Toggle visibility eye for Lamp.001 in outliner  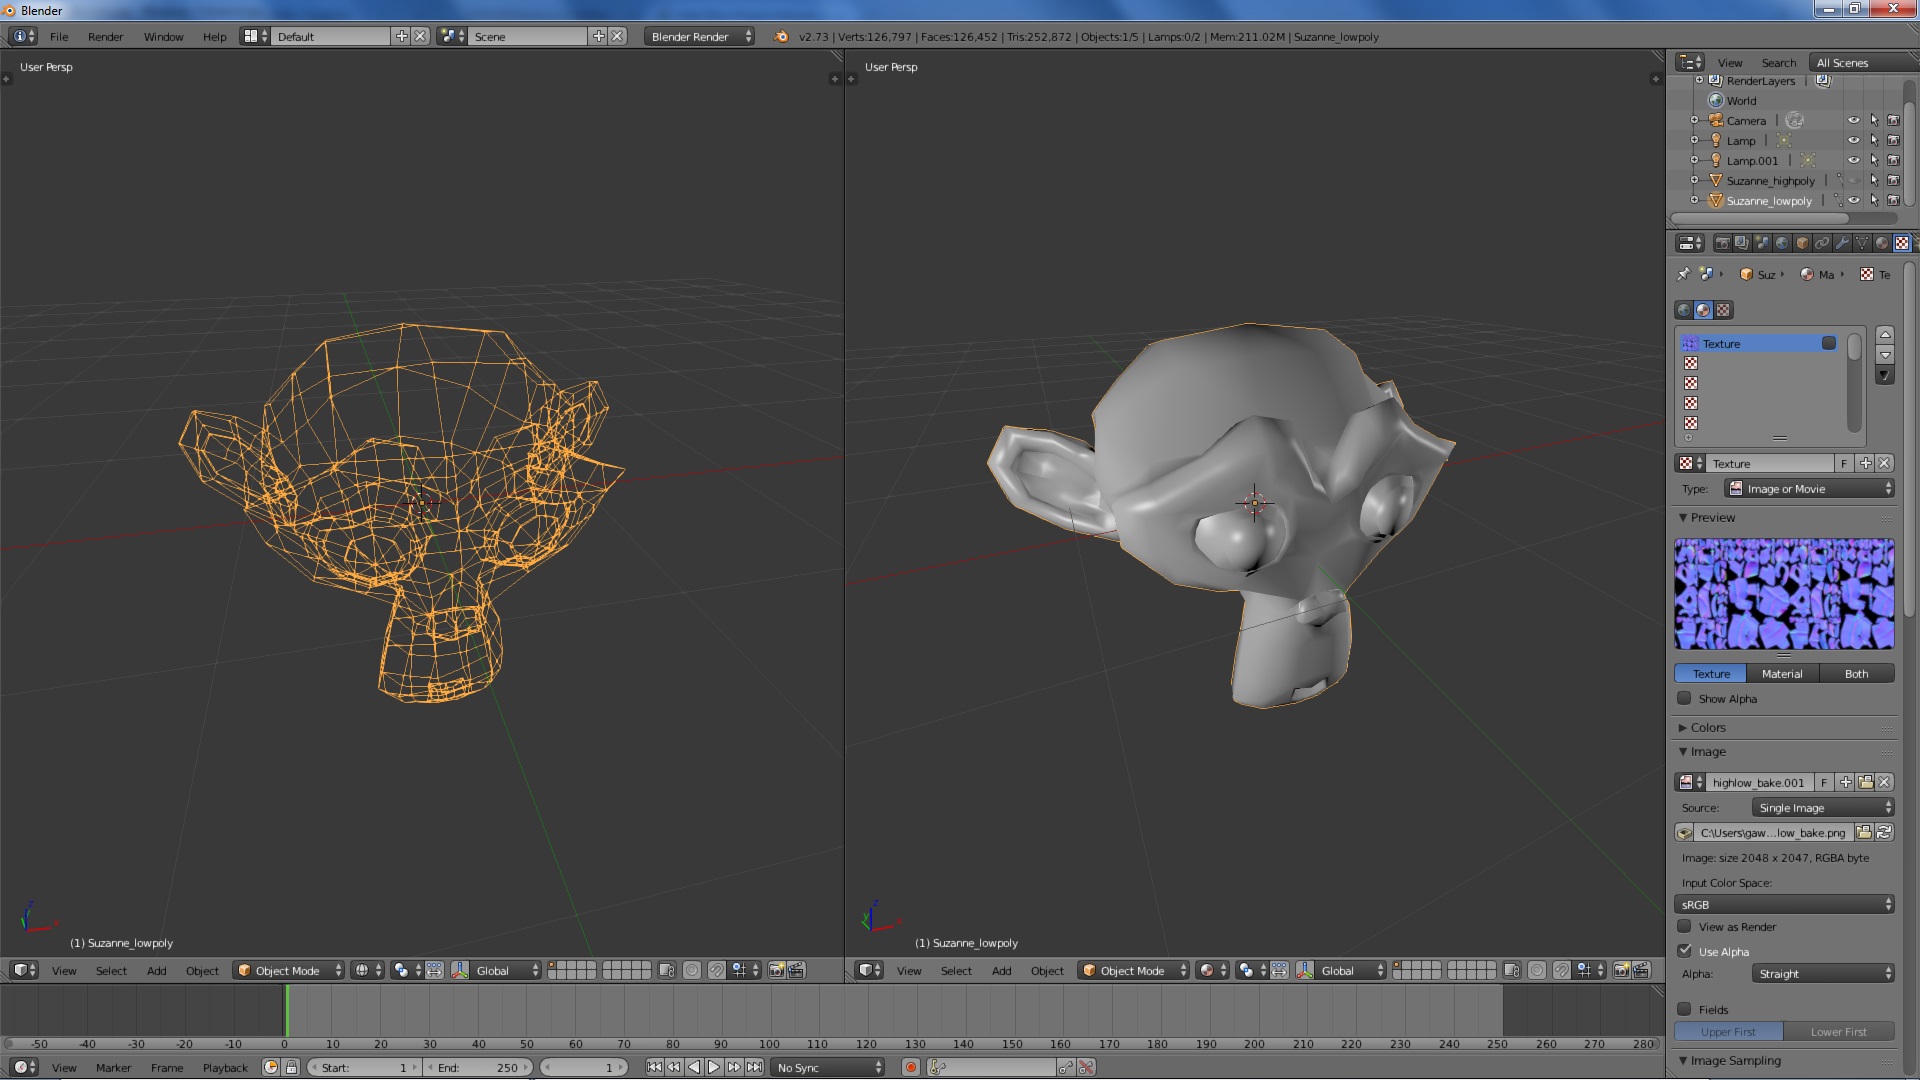[x=1853, y=160]
